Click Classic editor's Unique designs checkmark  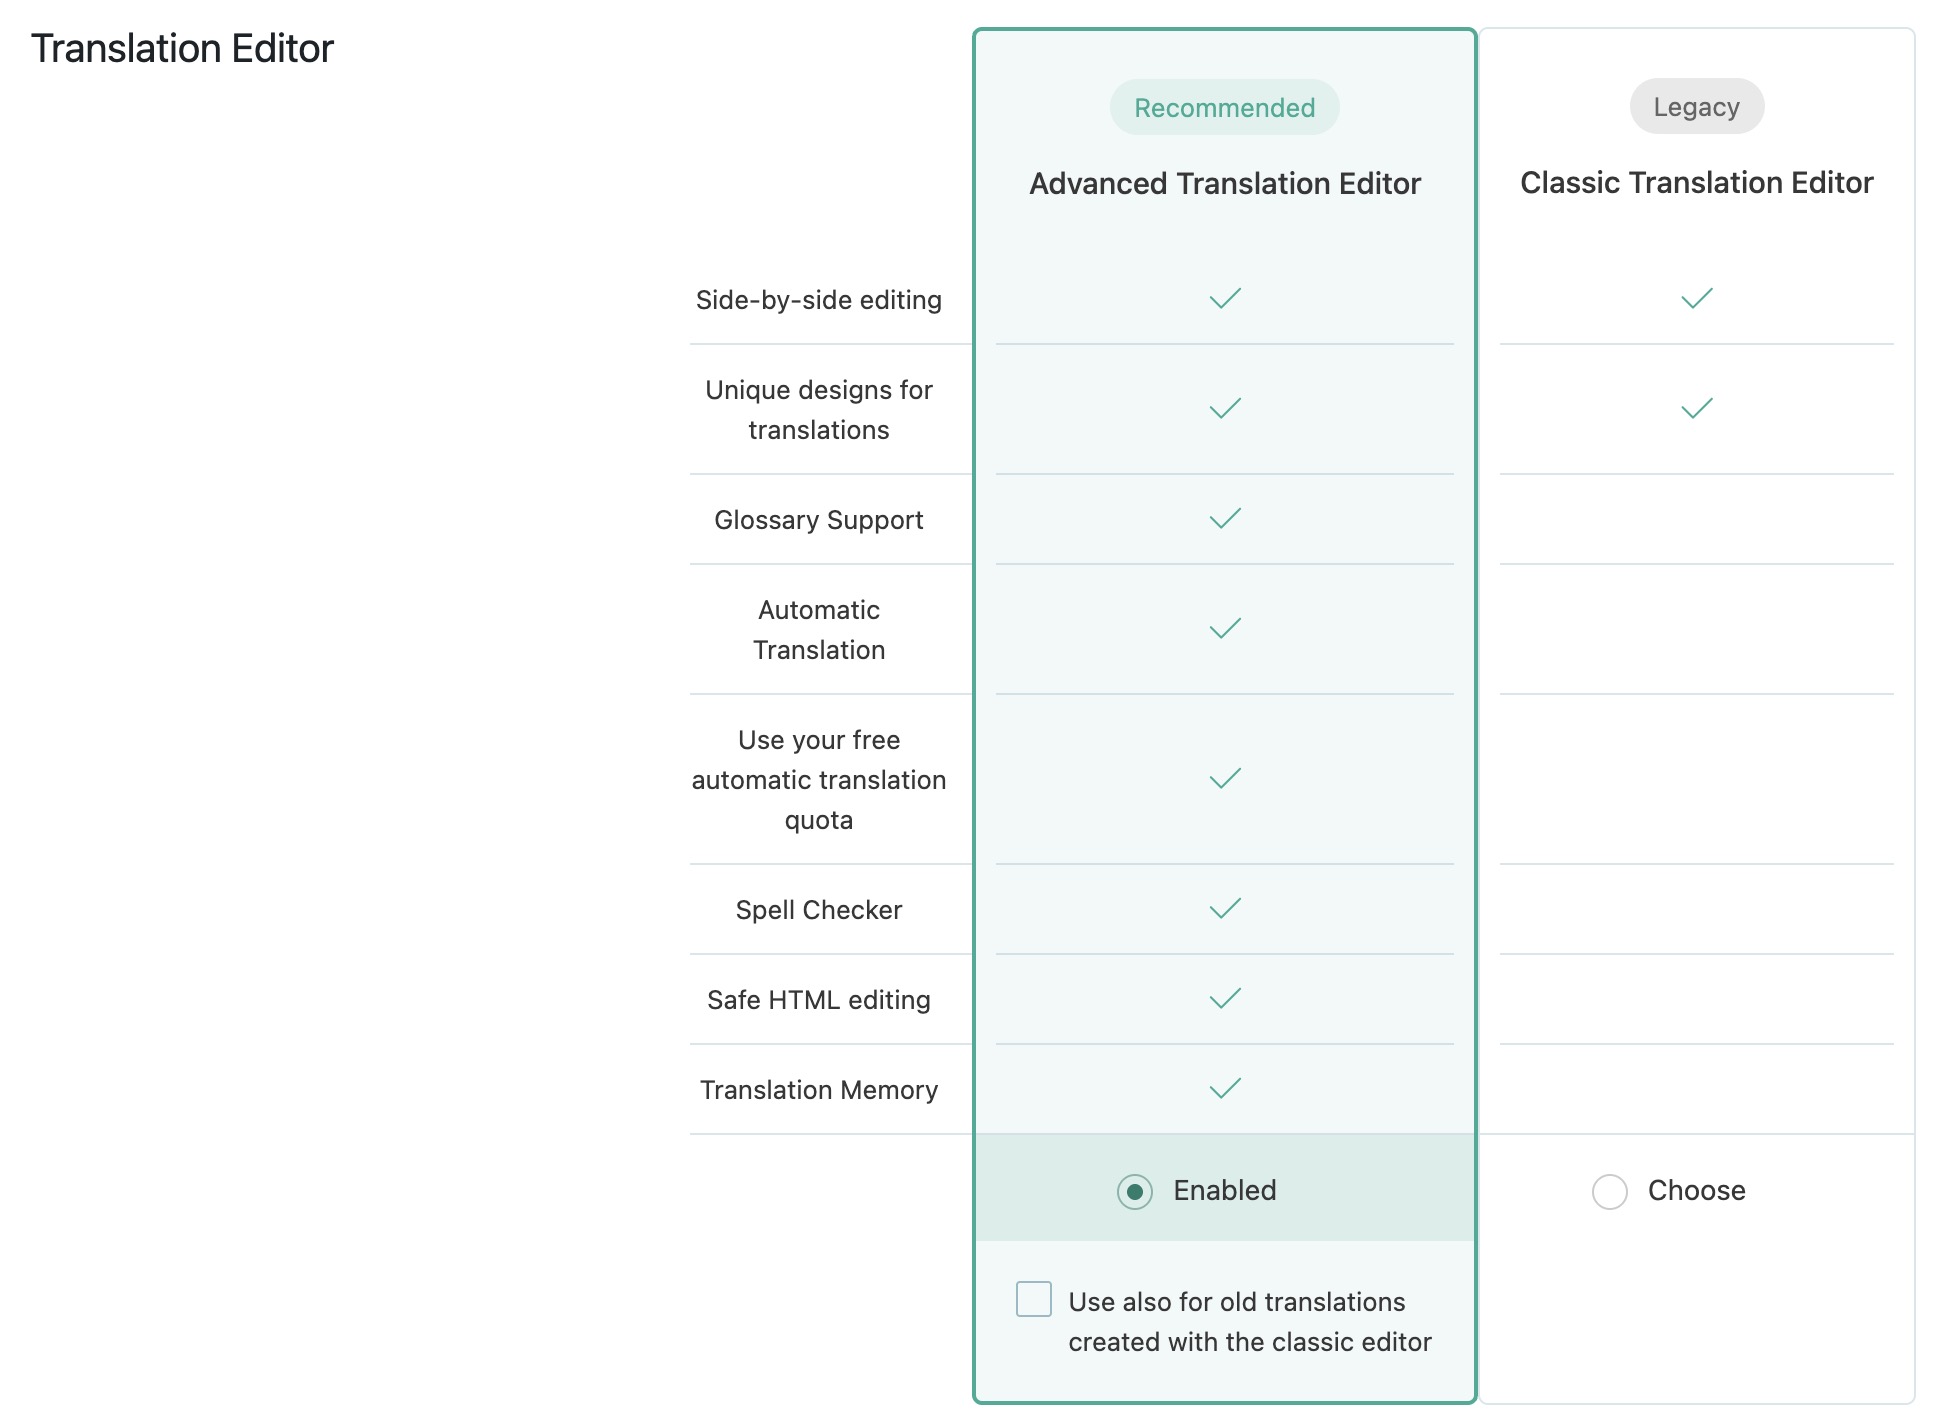[1696, 409]
